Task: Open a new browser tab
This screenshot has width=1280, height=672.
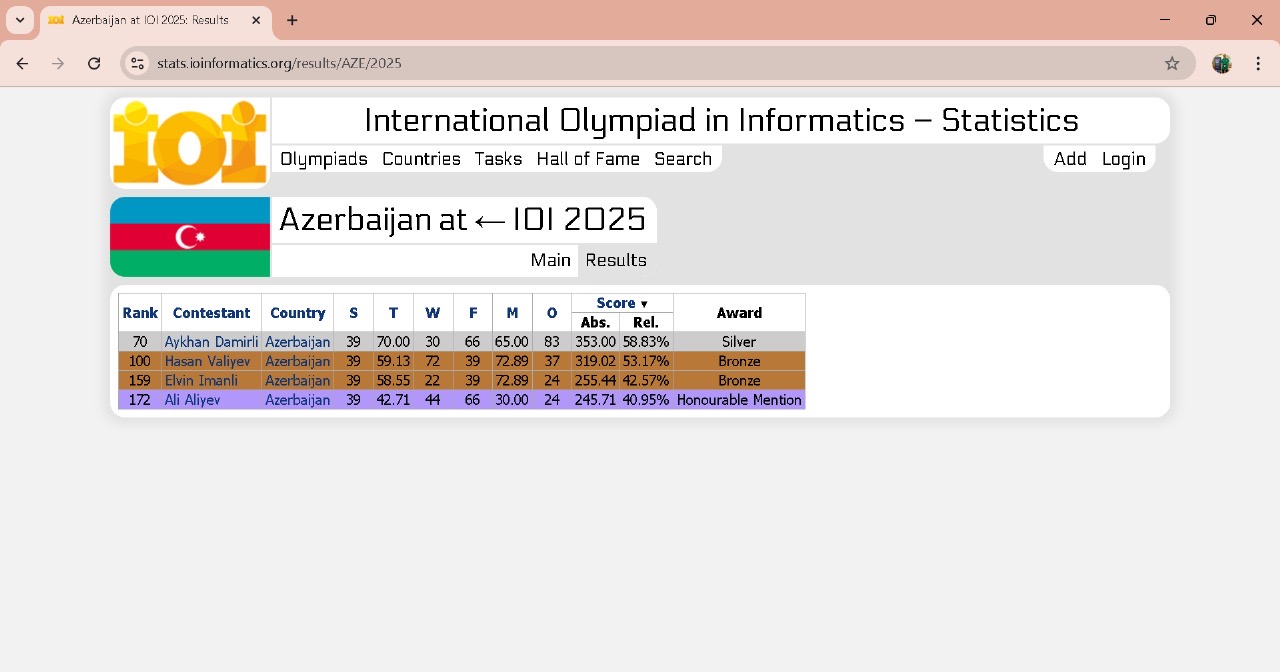Action: click(x=292, y=20)
